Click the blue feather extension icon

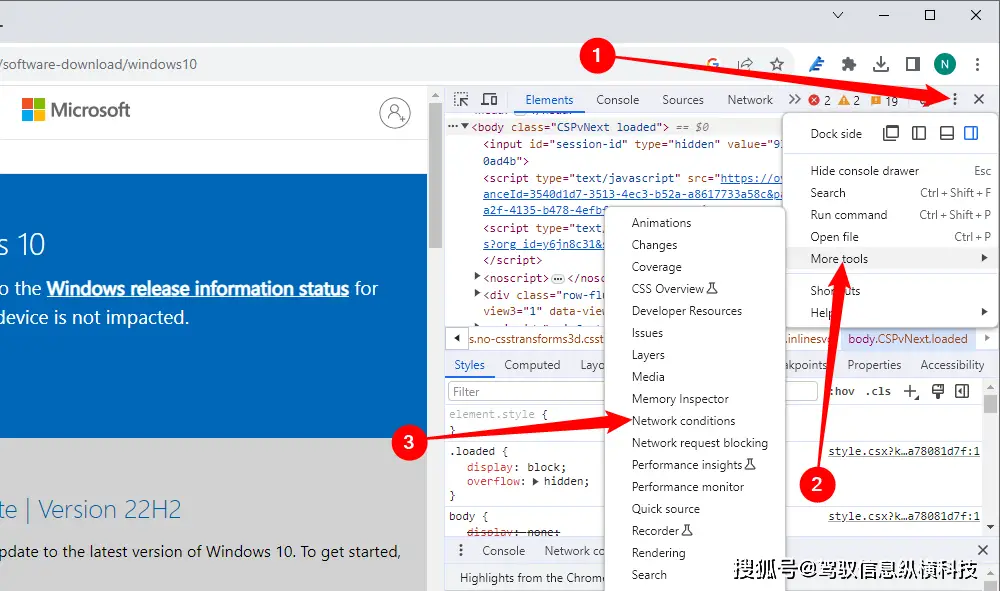pos(816,64)
